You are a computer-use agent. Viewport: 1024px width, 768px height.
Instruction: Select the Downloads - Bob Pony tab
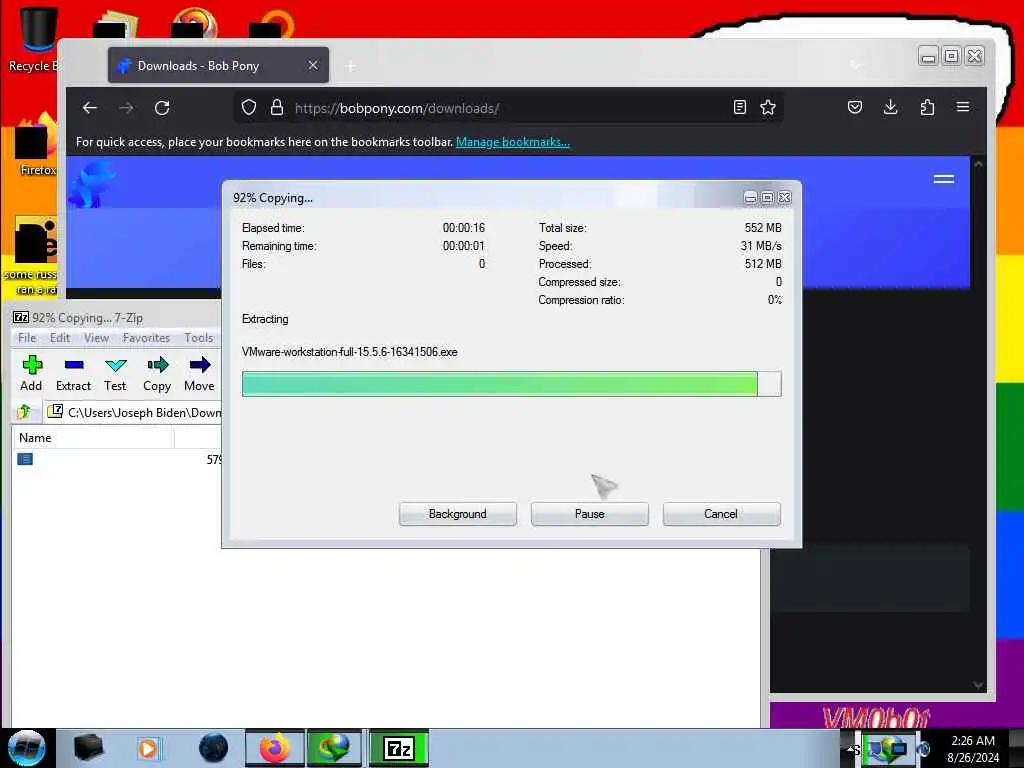(219, 65)
